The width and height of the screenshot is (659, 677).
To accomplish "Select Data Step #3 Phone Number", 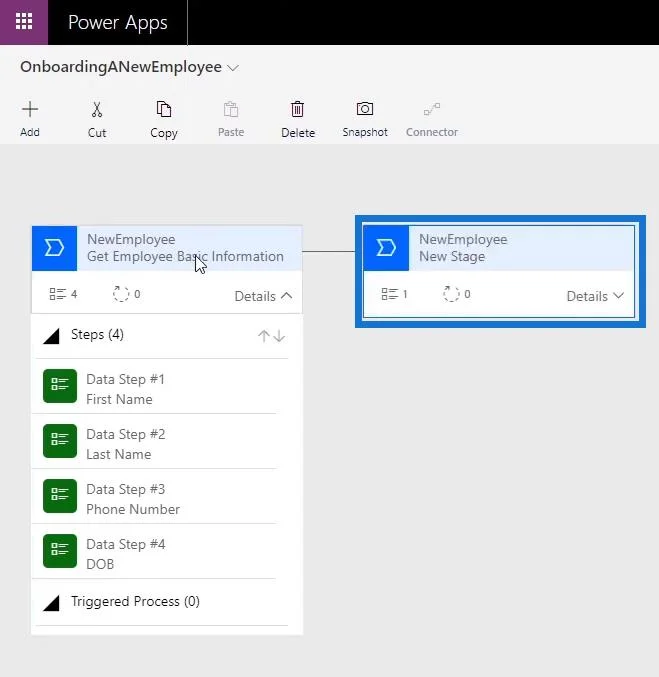I will click(x=155, y=497).
